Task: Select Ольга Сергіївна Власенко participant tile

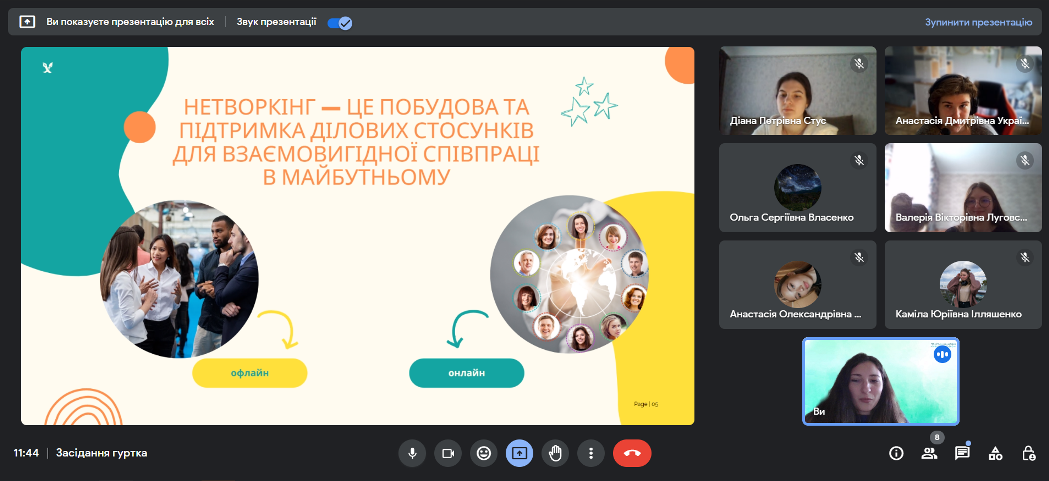Action: pyautogui.click(x=797, y=187)
